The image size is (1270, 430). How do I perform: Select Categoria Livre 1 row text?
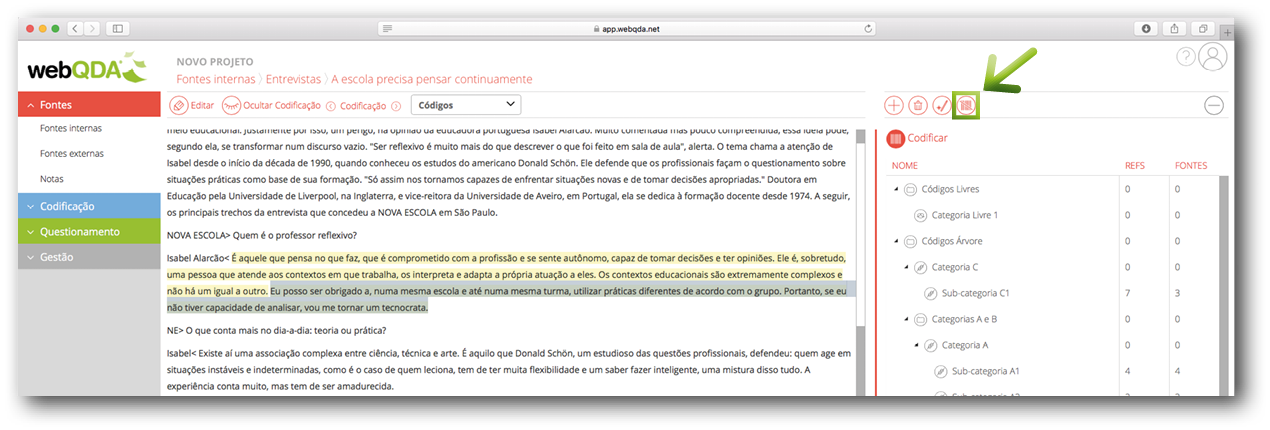[x=965, y=215]
